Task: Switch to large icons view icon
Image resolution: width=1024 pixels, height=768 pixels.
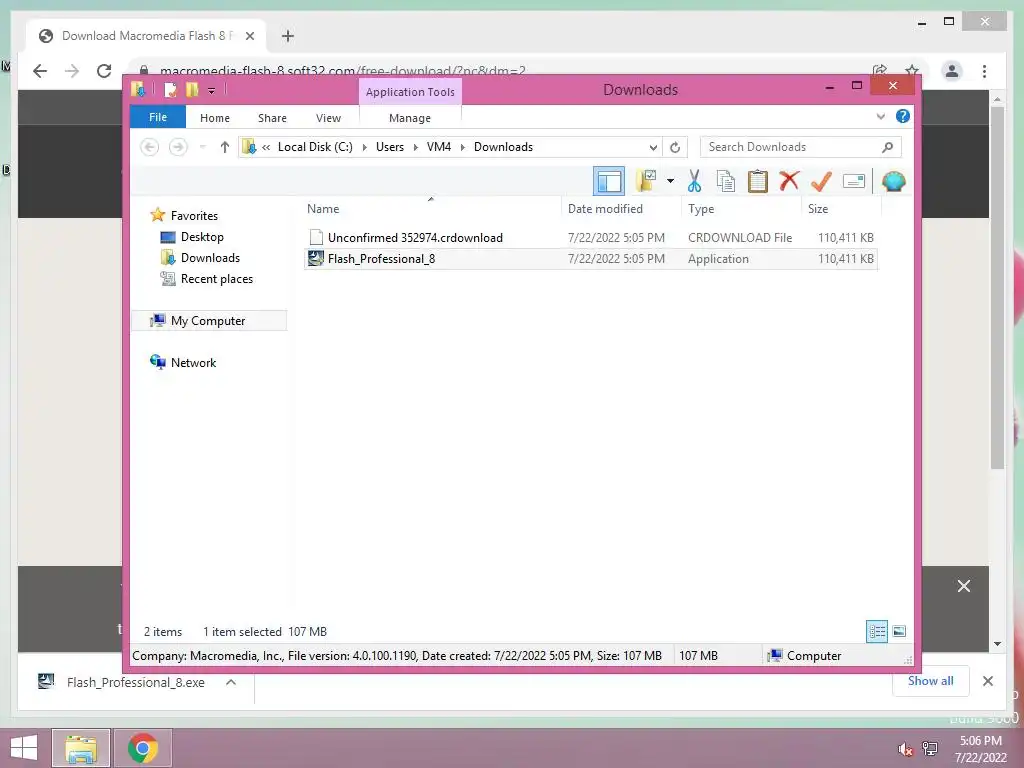Action: [899, 631]
